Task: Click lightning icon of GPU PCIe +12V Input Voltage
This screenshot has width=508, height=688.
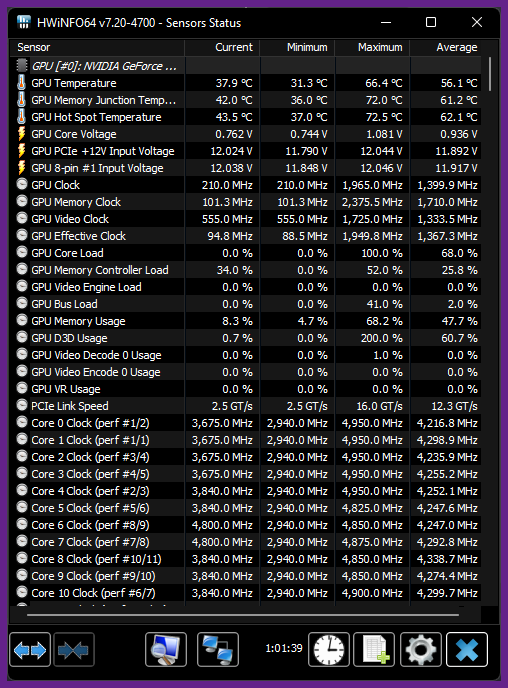Action: tap(21, 150)
